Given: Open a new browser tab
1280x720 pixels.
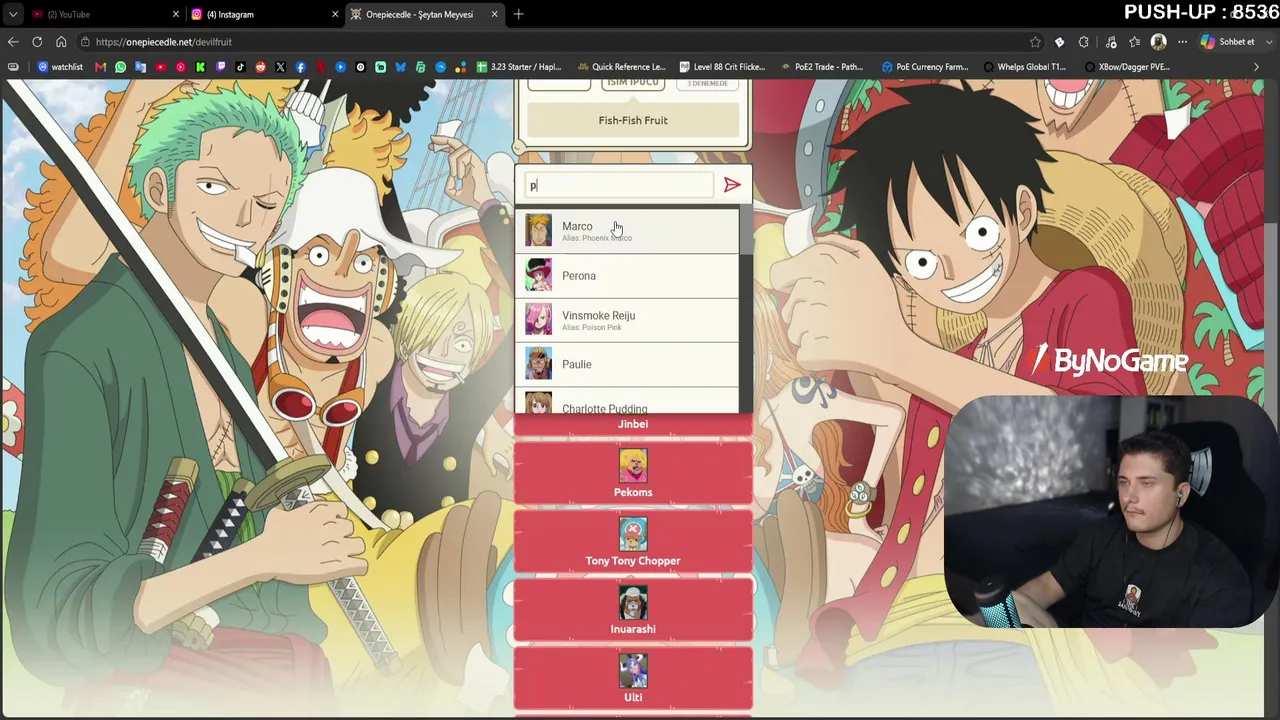Looking at the screenshot, I should (x=518, y=14).
